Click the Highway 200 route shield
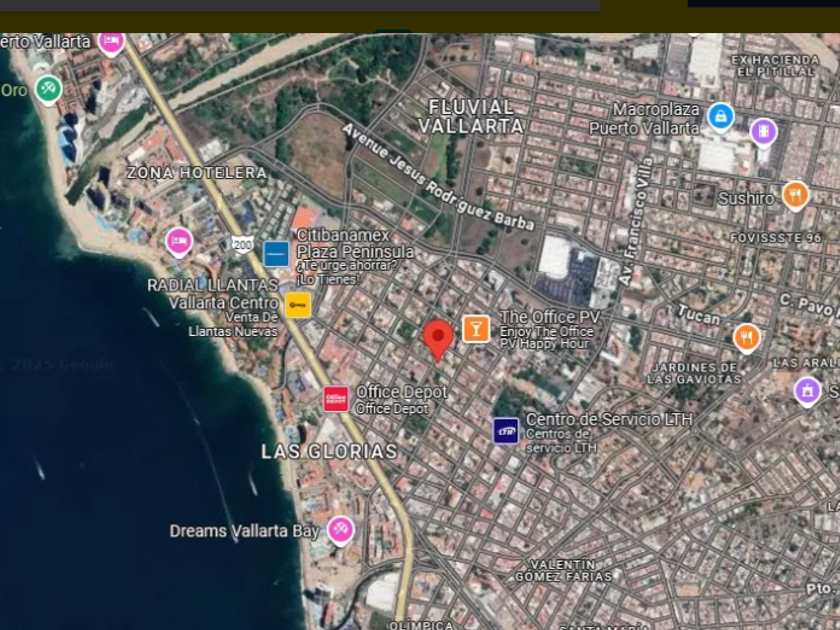The image size is (840, 630). coord(242,245)
